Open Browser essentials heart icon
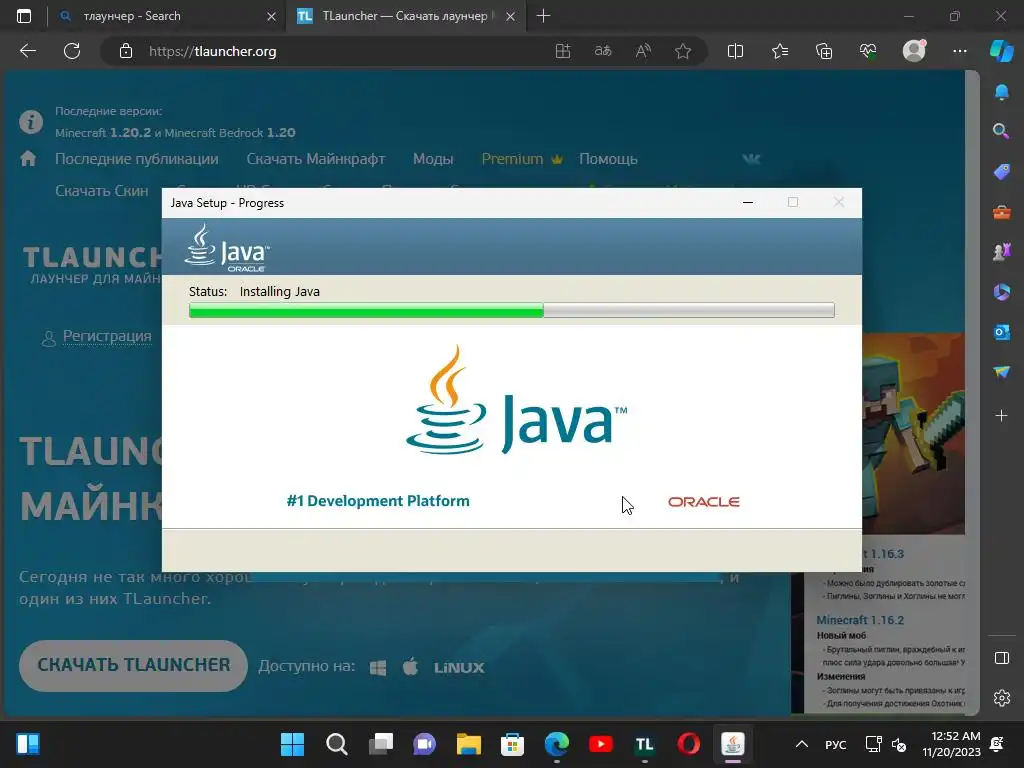This screenshot has height=768, width=1024. click(868, 51)
